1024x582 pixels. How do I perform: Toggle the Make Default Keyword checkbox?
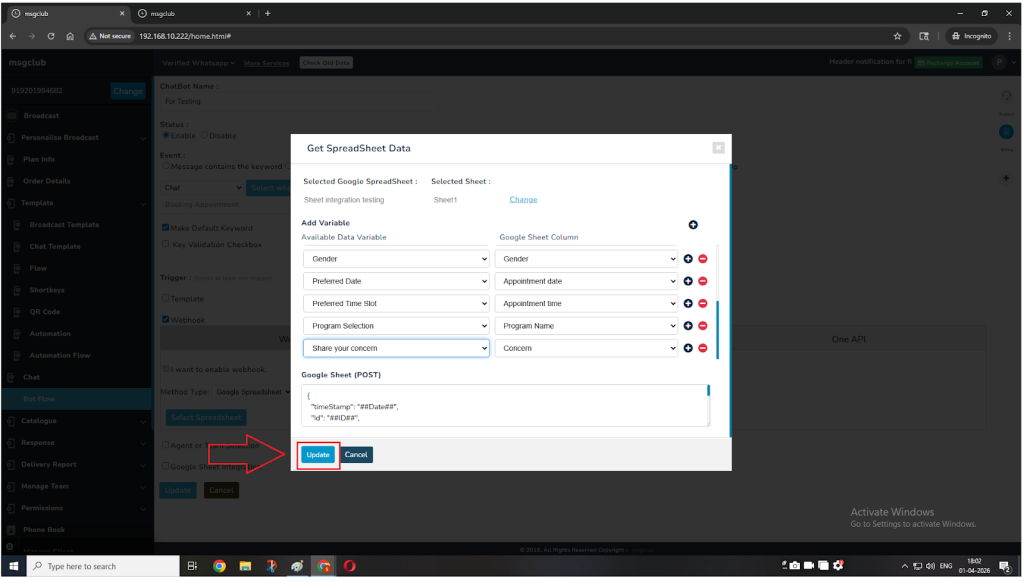tap(166, 228)
